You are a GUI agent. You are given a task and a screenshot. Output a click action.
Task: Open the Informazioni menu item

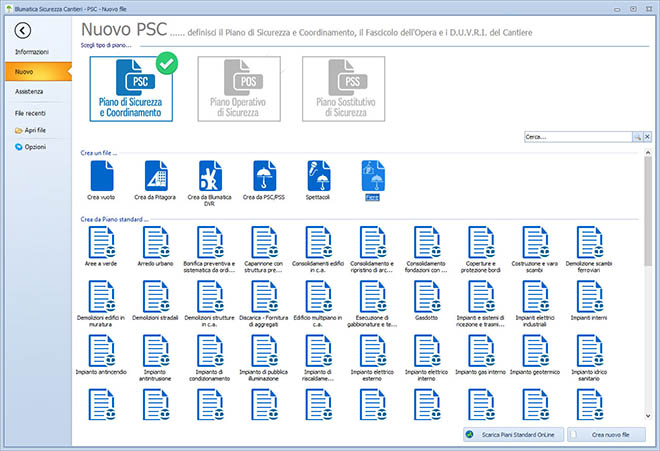31,51
